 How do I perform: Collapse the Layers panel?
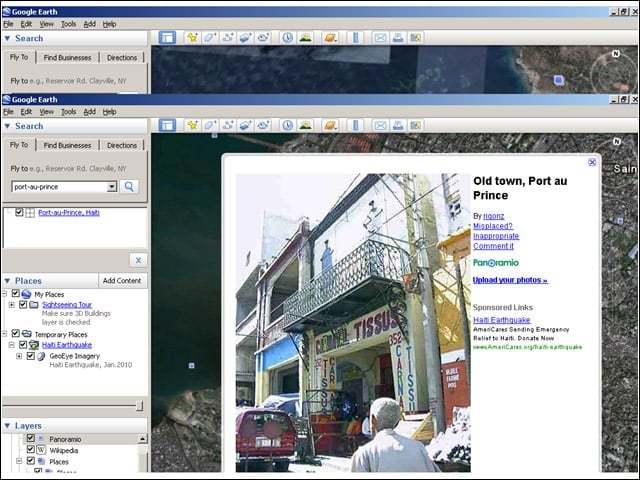pyautogui.click(x=7, y=426)
